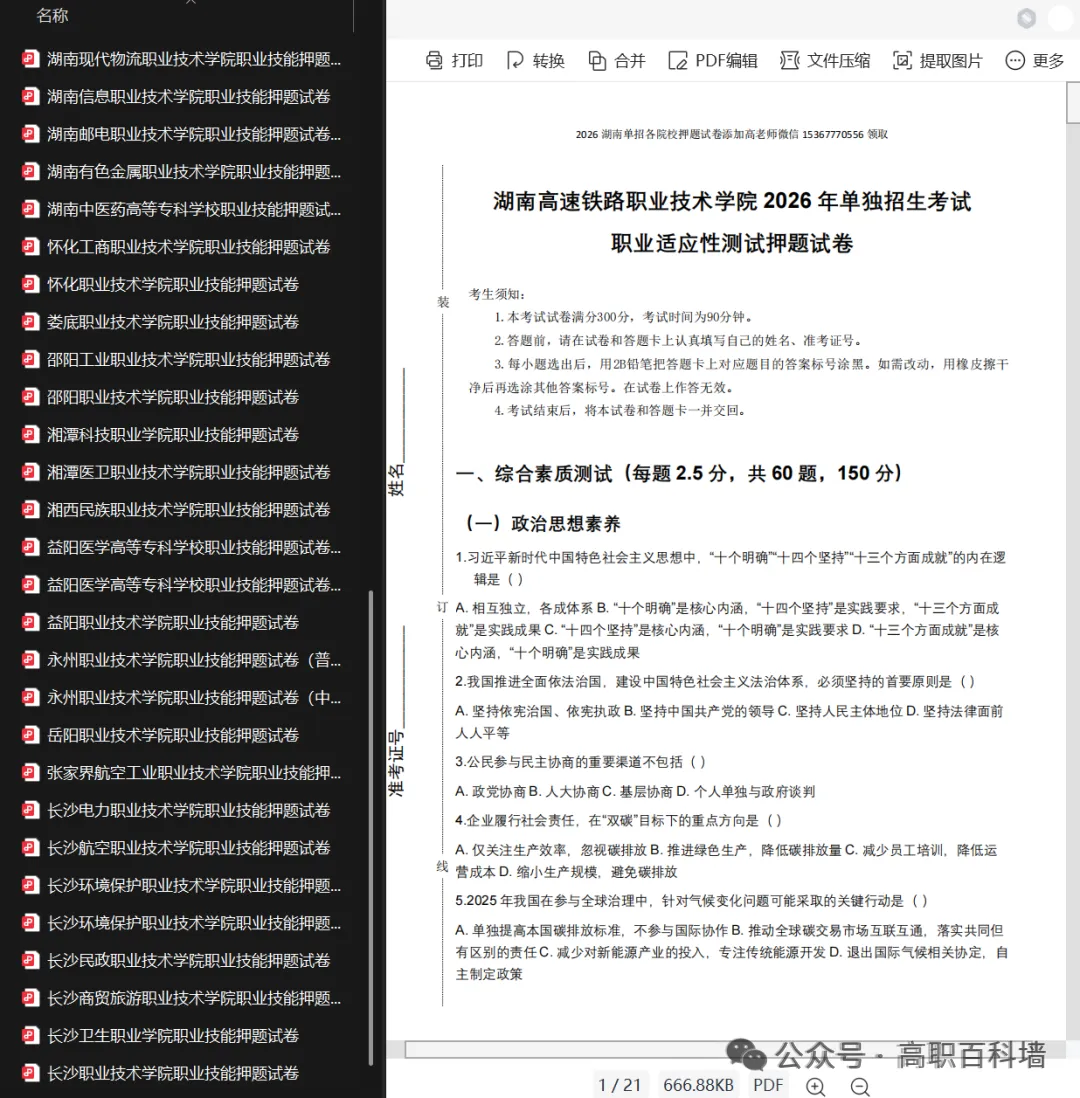The width and height of the screenshot is (1080, 1098).
Task: Click PDF icon beside 长沙卫生职业学院
Action: 30,1035
